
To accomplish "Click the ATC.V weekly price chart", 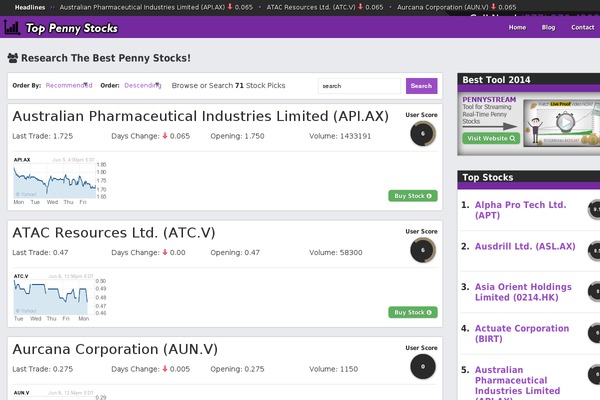I will click(60, 297).
